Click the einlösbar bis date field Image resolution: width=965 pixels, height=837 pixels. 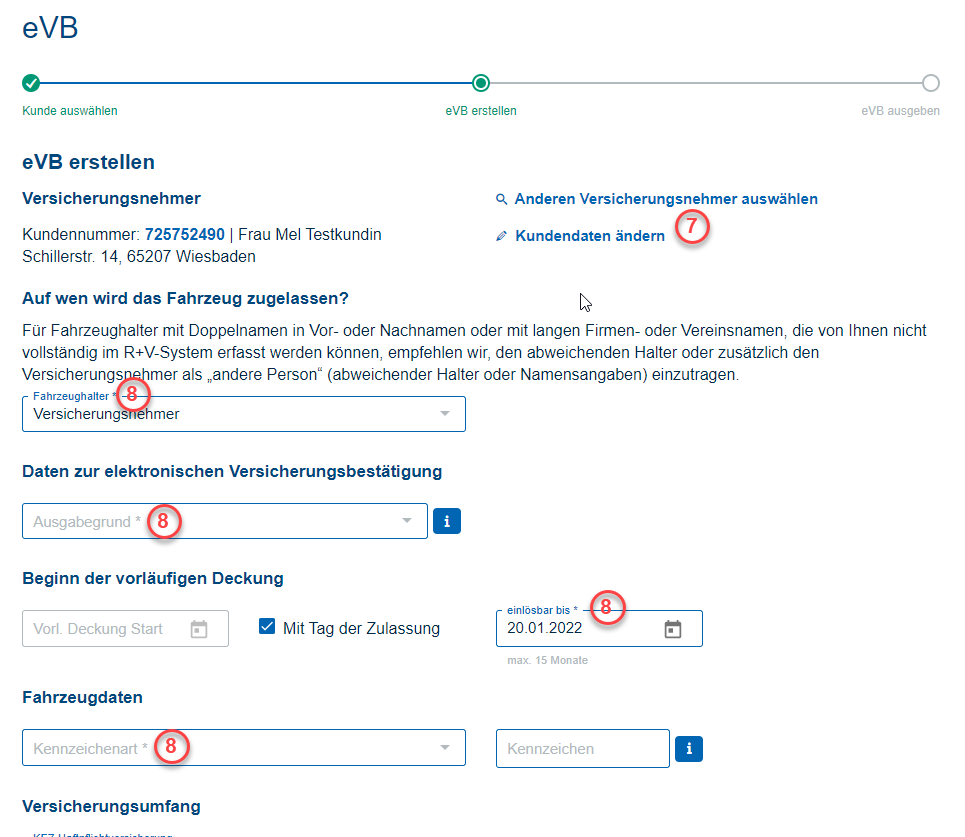tap(575, 629)
